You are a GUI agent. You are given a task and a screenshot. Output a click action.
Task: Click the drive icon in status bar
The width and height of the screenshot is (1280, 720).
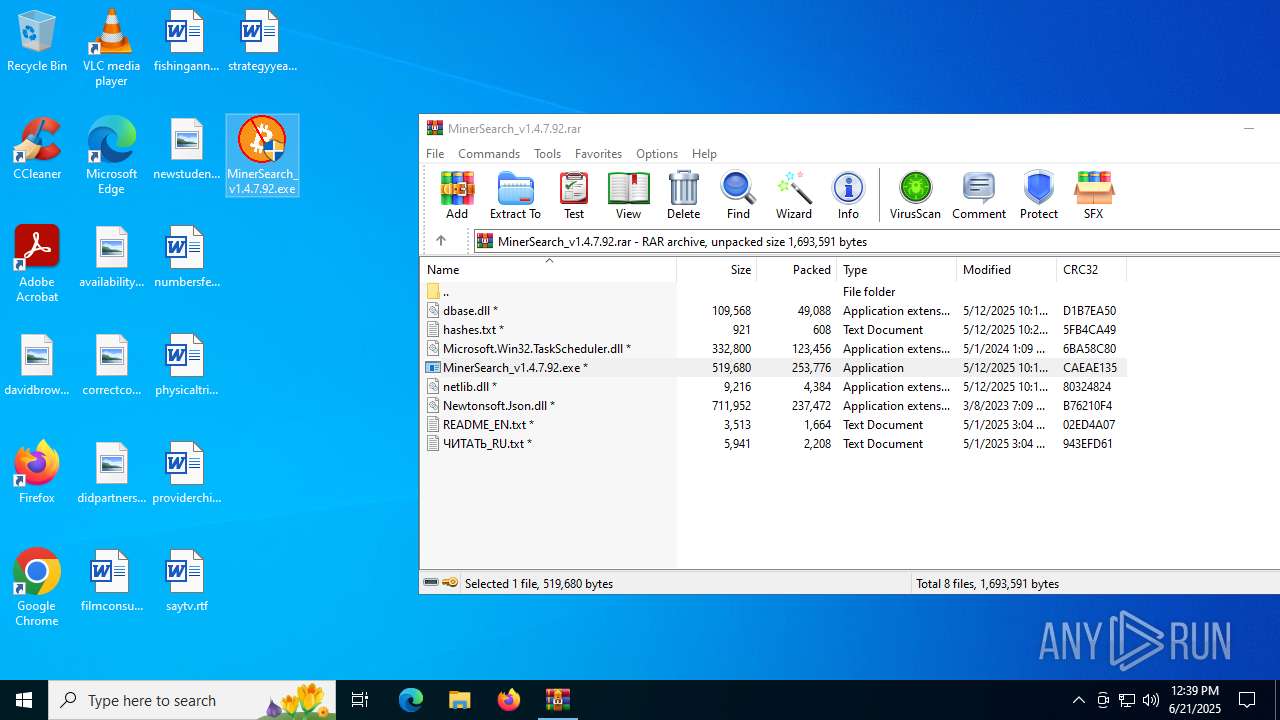tap(431, 583)
